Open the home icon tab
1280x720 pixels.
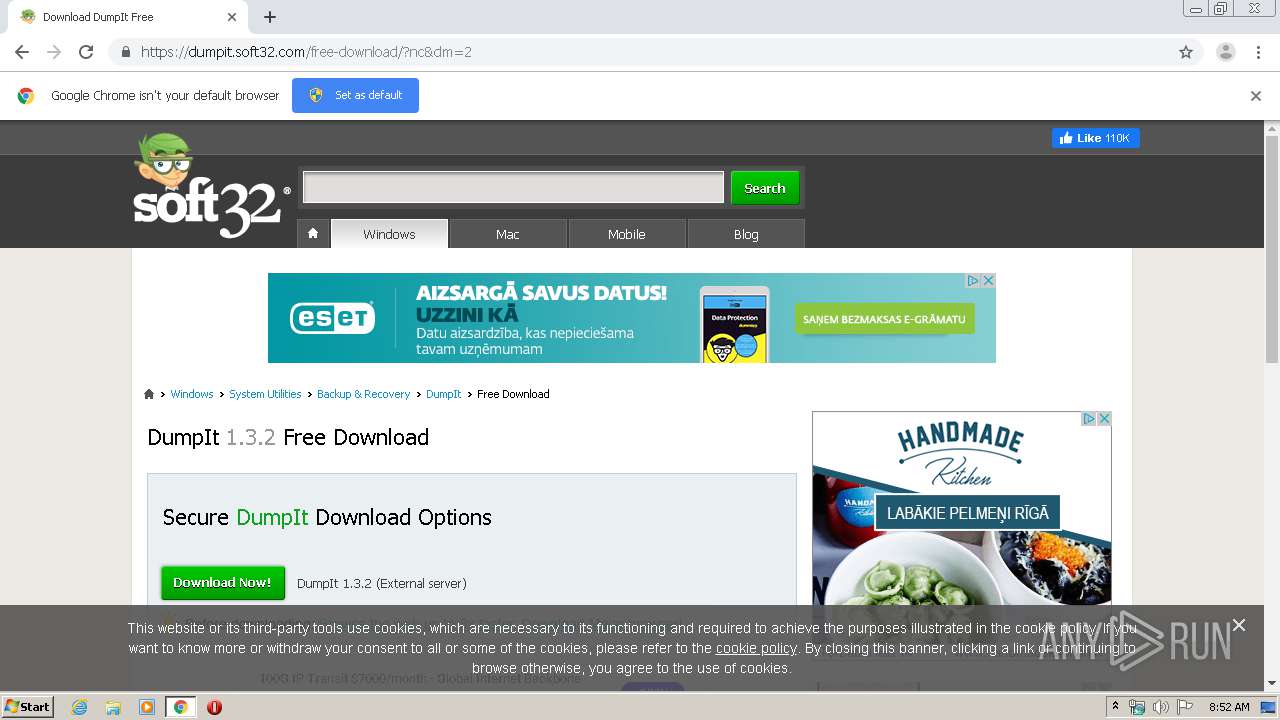313,233
